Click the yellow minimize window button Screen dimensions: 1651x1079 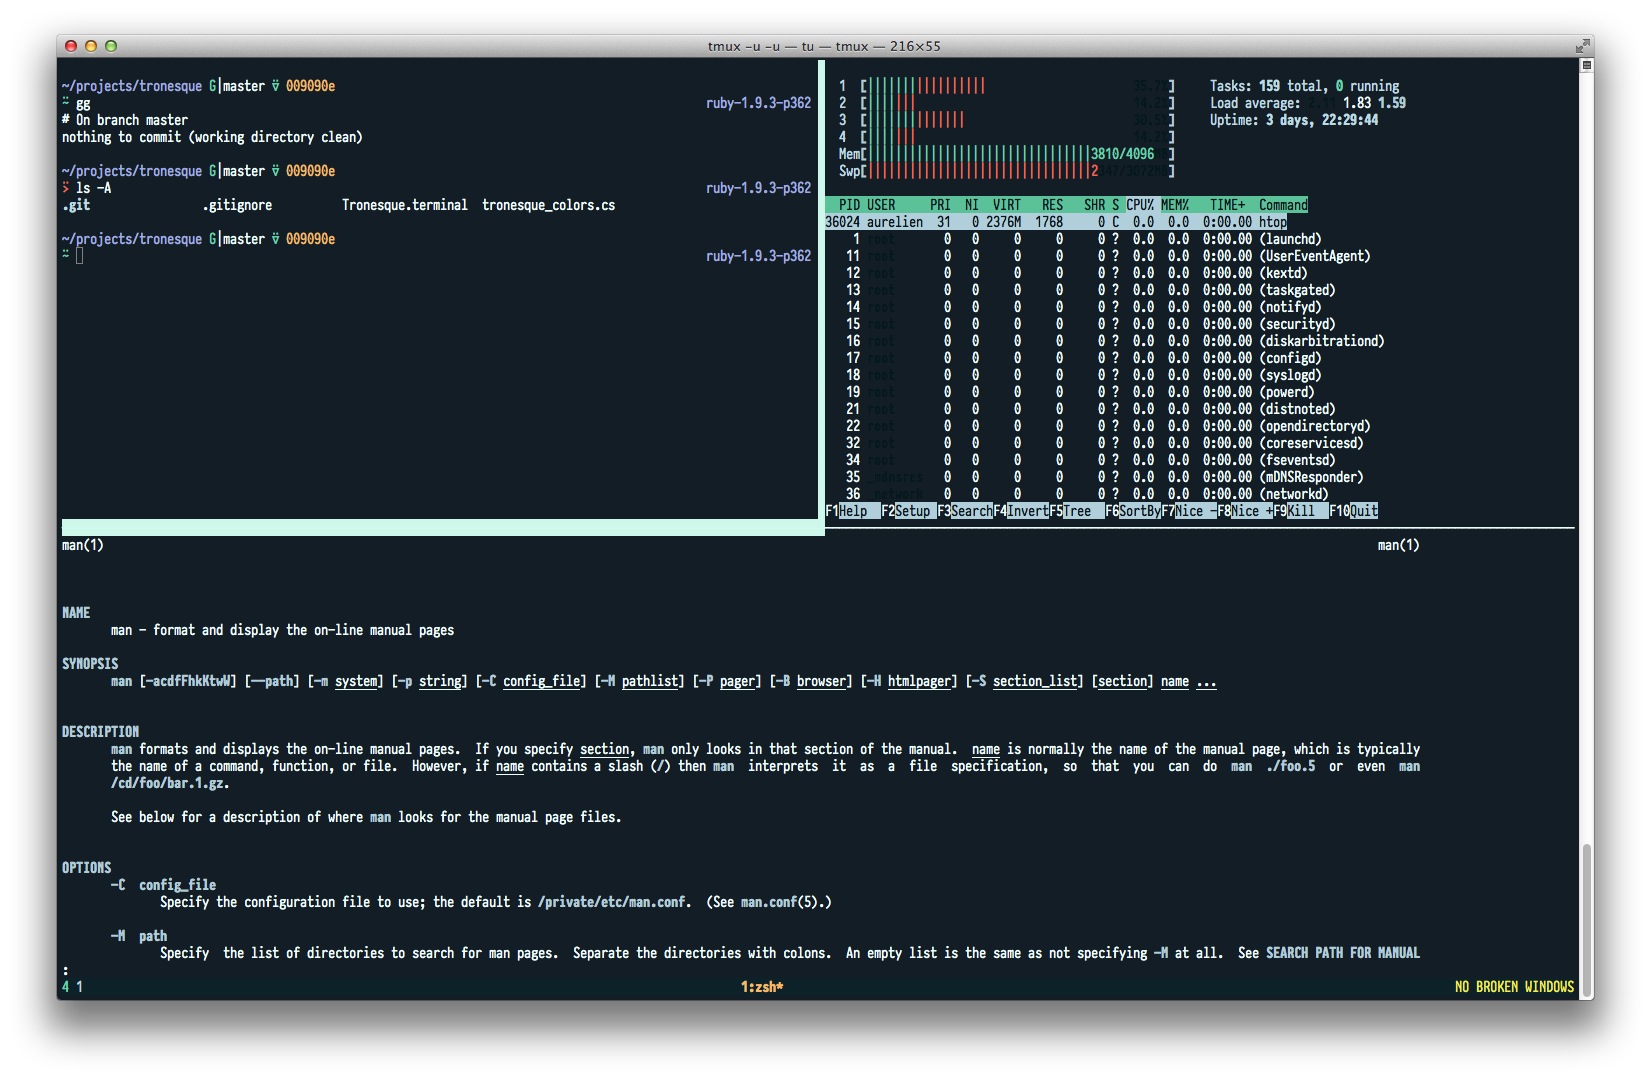(91, 46)
